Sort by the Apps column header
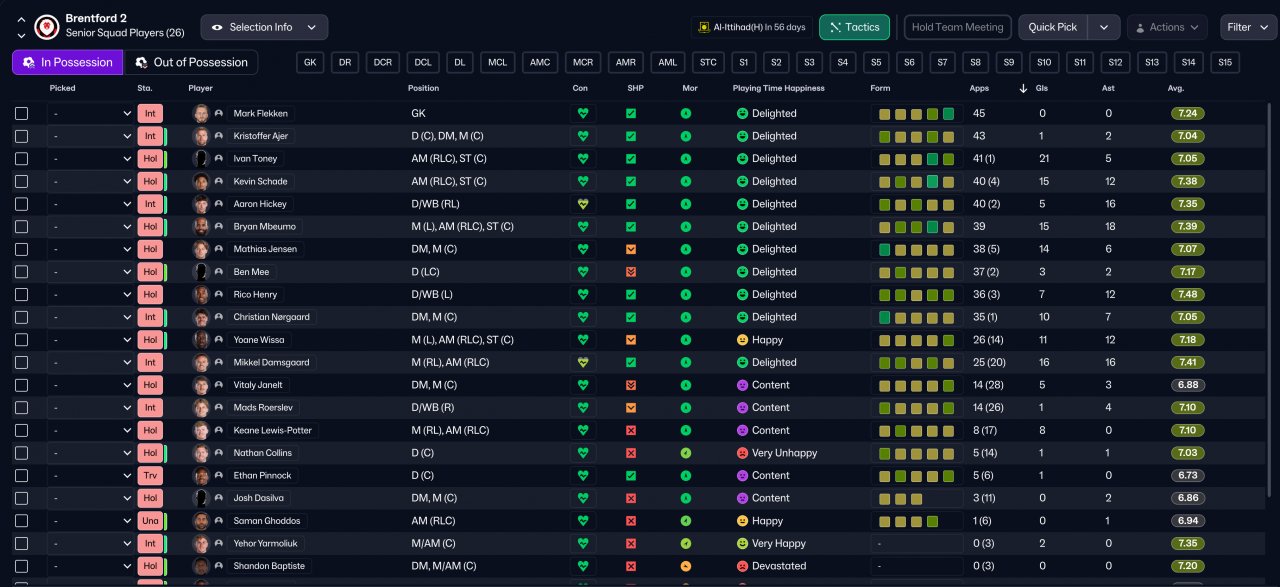 tap(979, 88)
